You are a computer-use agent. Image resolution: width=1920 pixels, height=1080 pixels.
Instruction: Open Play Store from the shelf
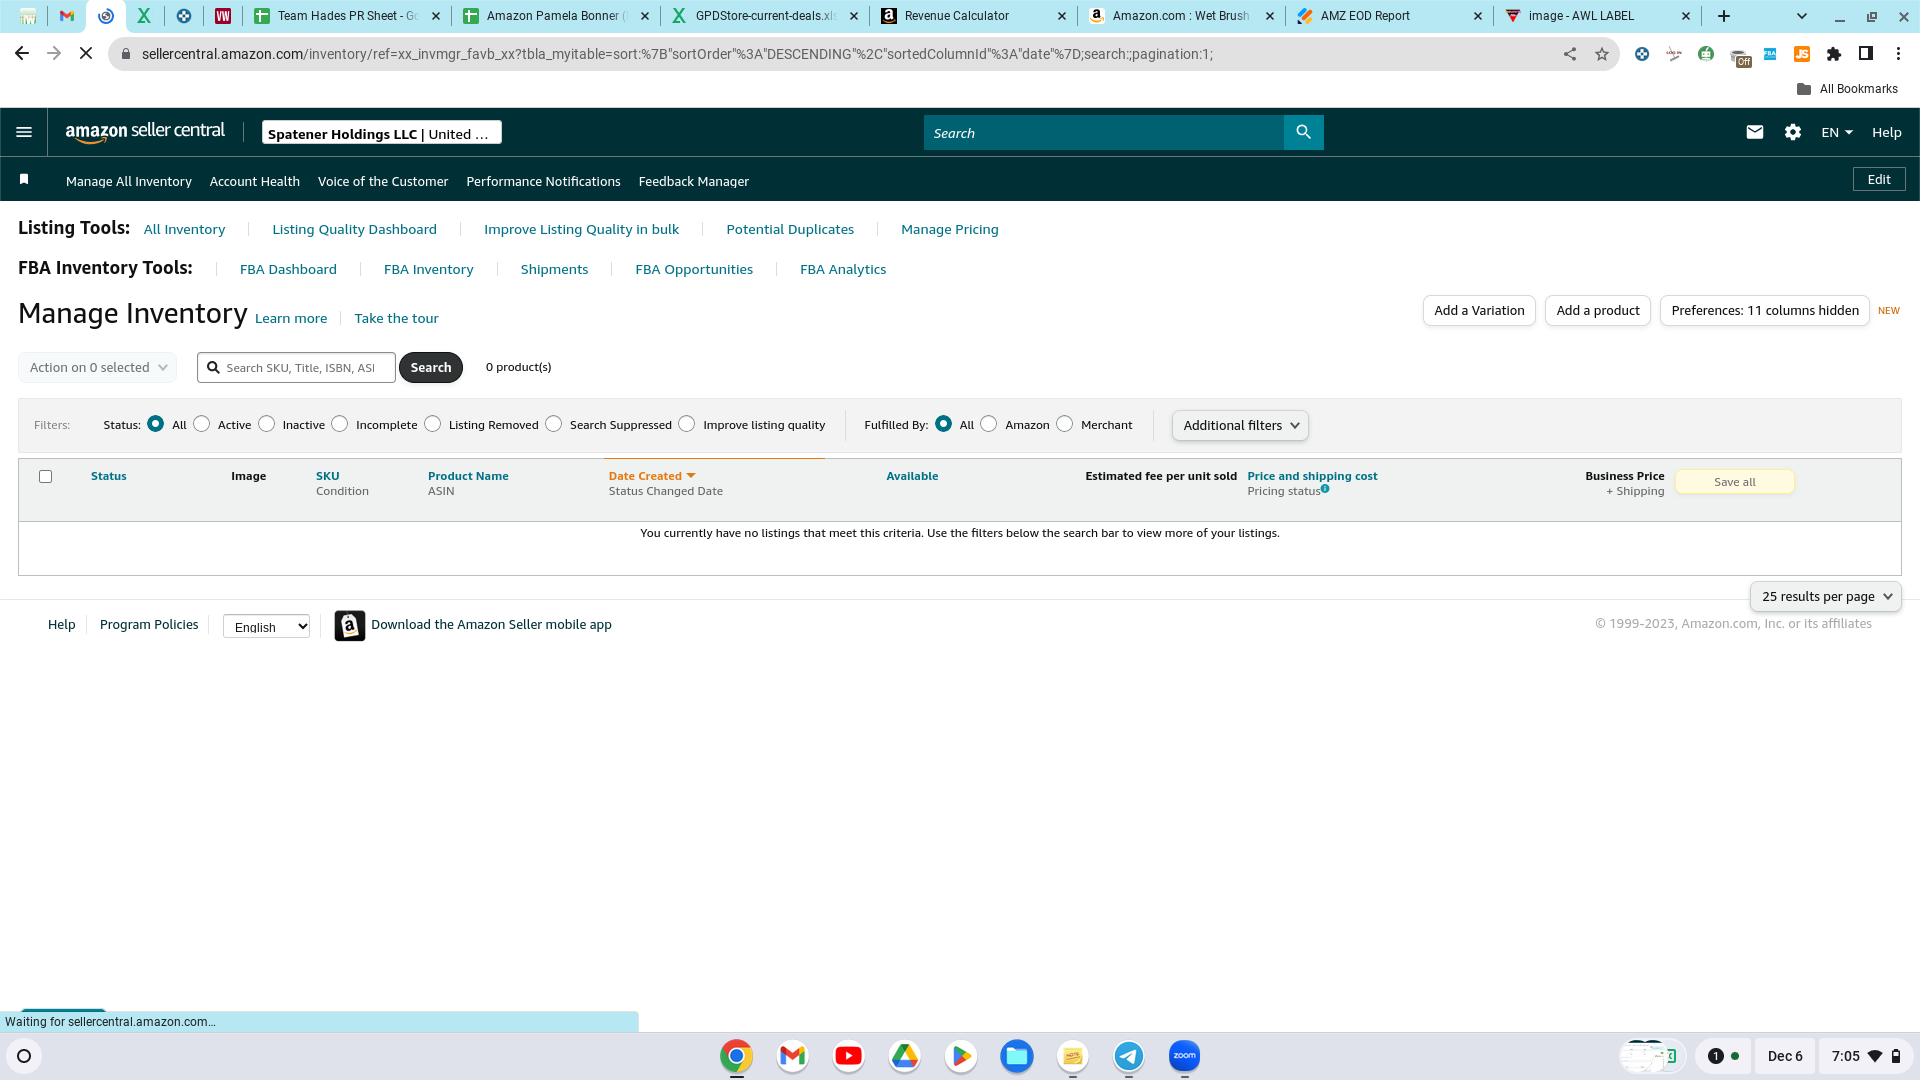960,1056
